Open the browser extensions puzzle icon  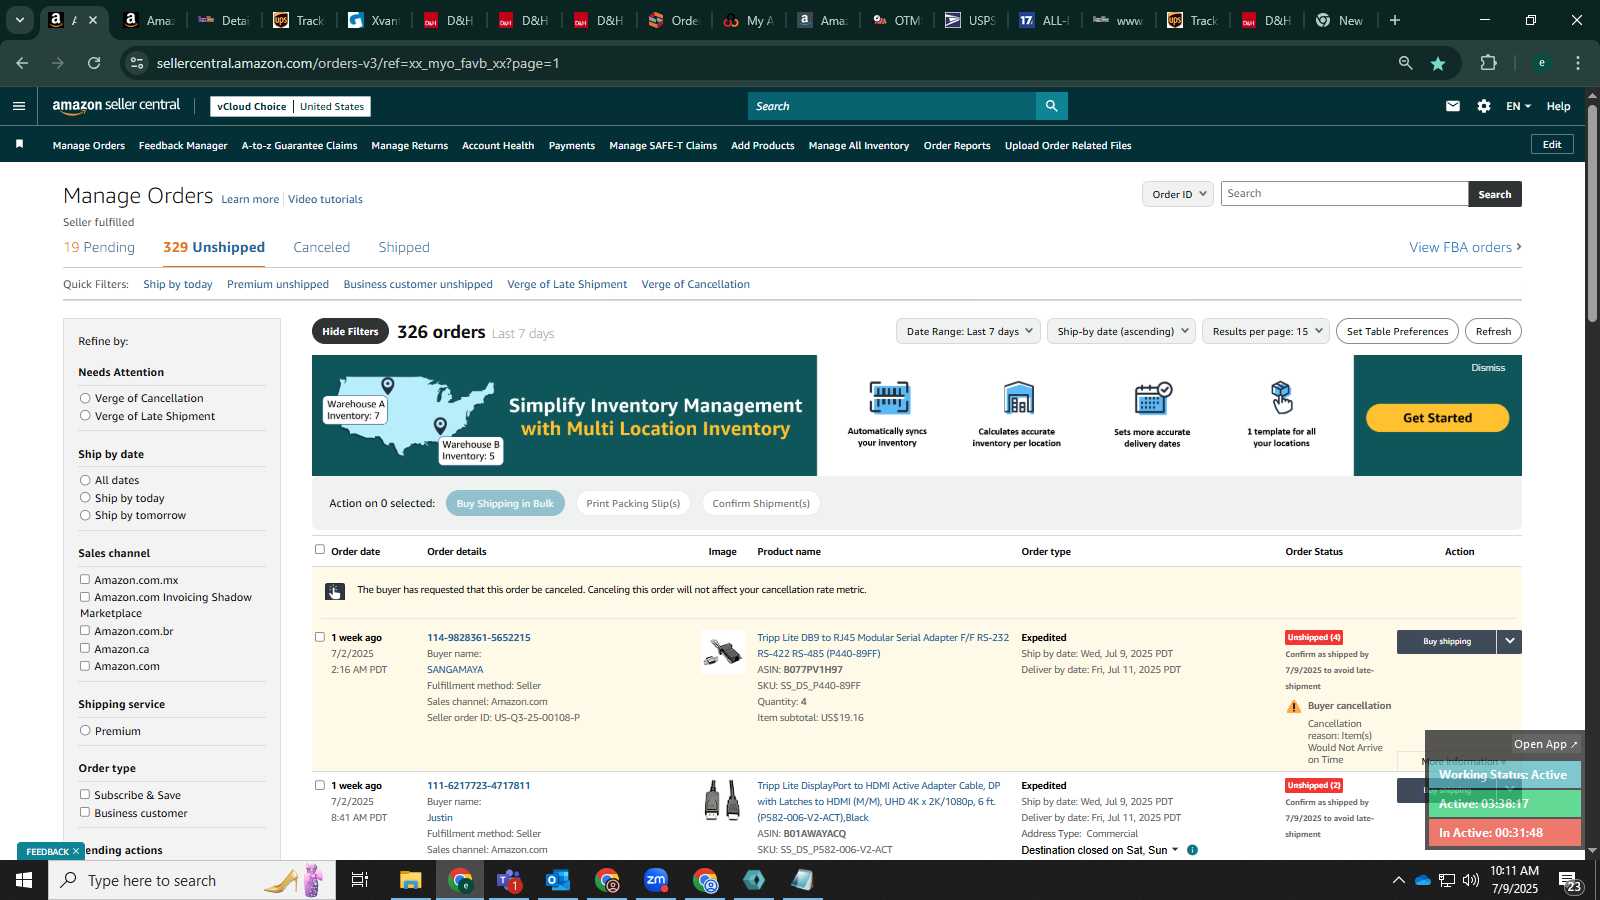pos(1489,63)
